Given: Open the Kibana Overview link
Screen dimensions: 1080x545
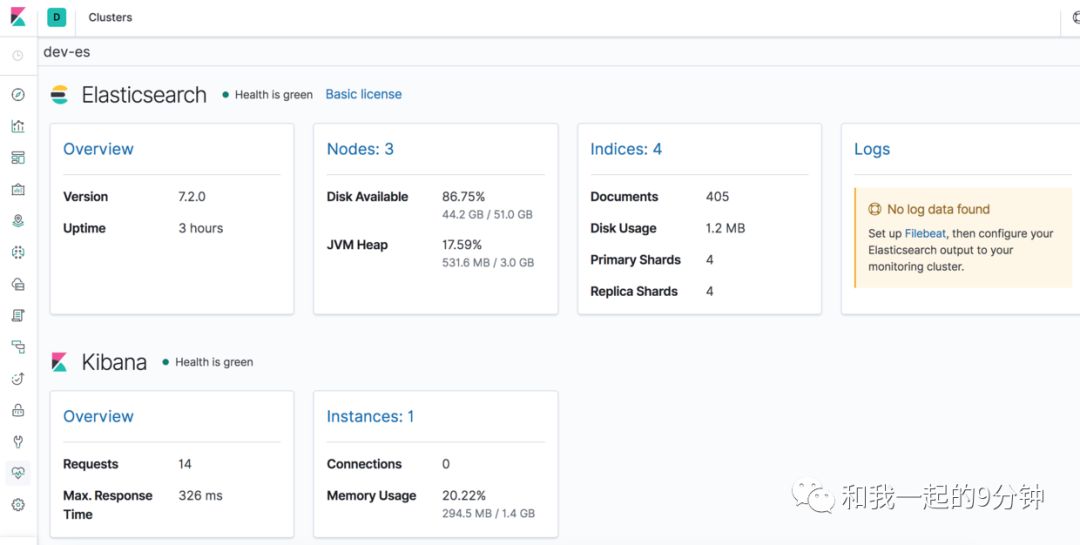Looking at the screenshot, I should (x=98, y=416).
